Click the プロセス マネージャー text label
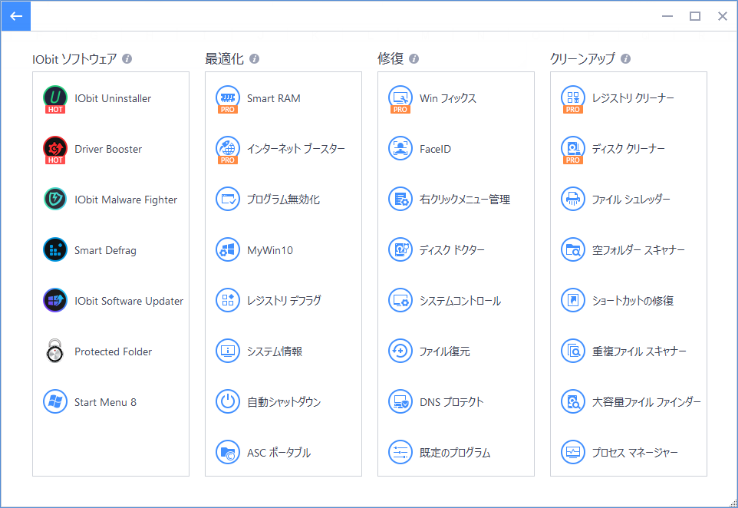The width and height of the screenshot is (738, 508). tap(635, 453)
